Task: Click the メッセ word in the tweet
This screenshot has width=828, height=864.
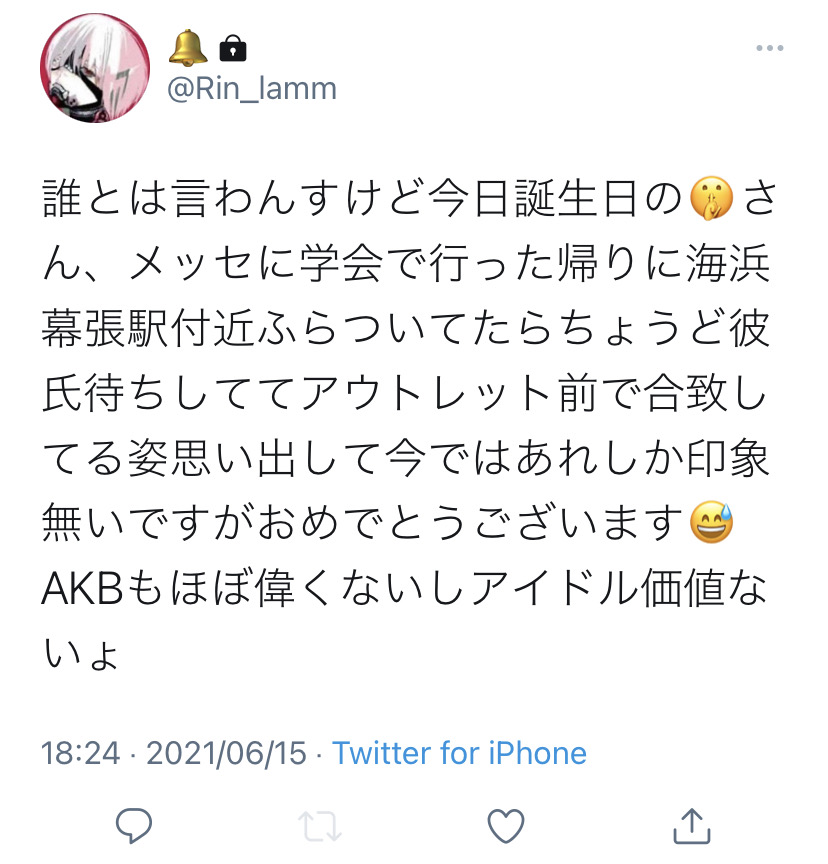Action: pyautogui.click(x=191, y=264)
